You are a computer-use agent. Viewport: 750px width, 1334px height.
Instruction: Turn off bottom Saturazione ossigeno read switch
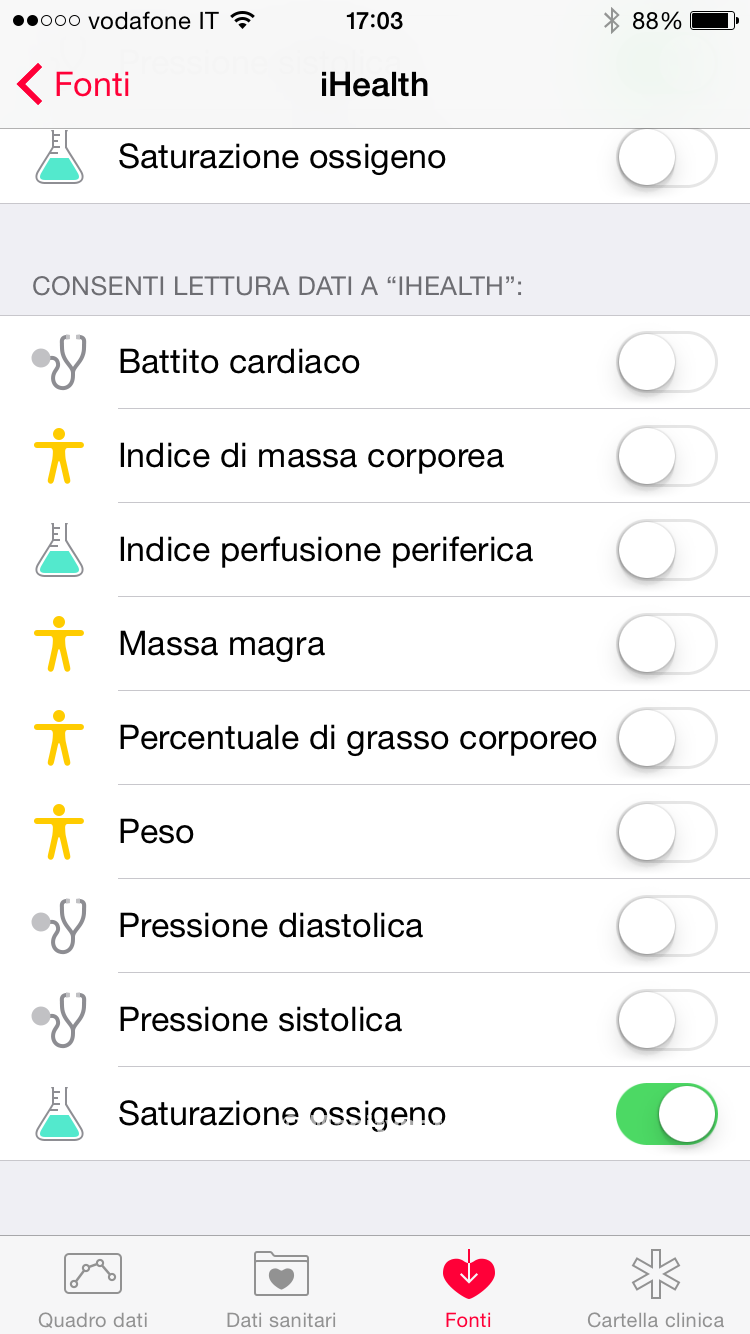click(666, 1114)
